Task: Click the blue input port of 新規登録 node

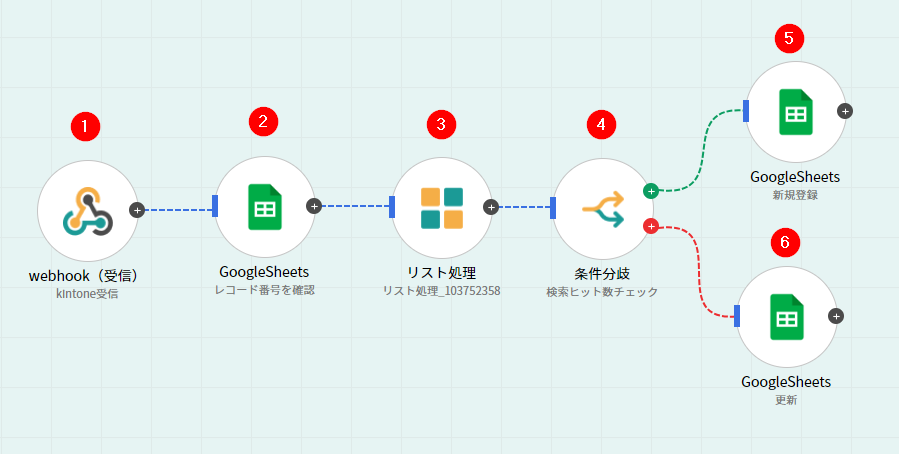Action: [746, 111]
